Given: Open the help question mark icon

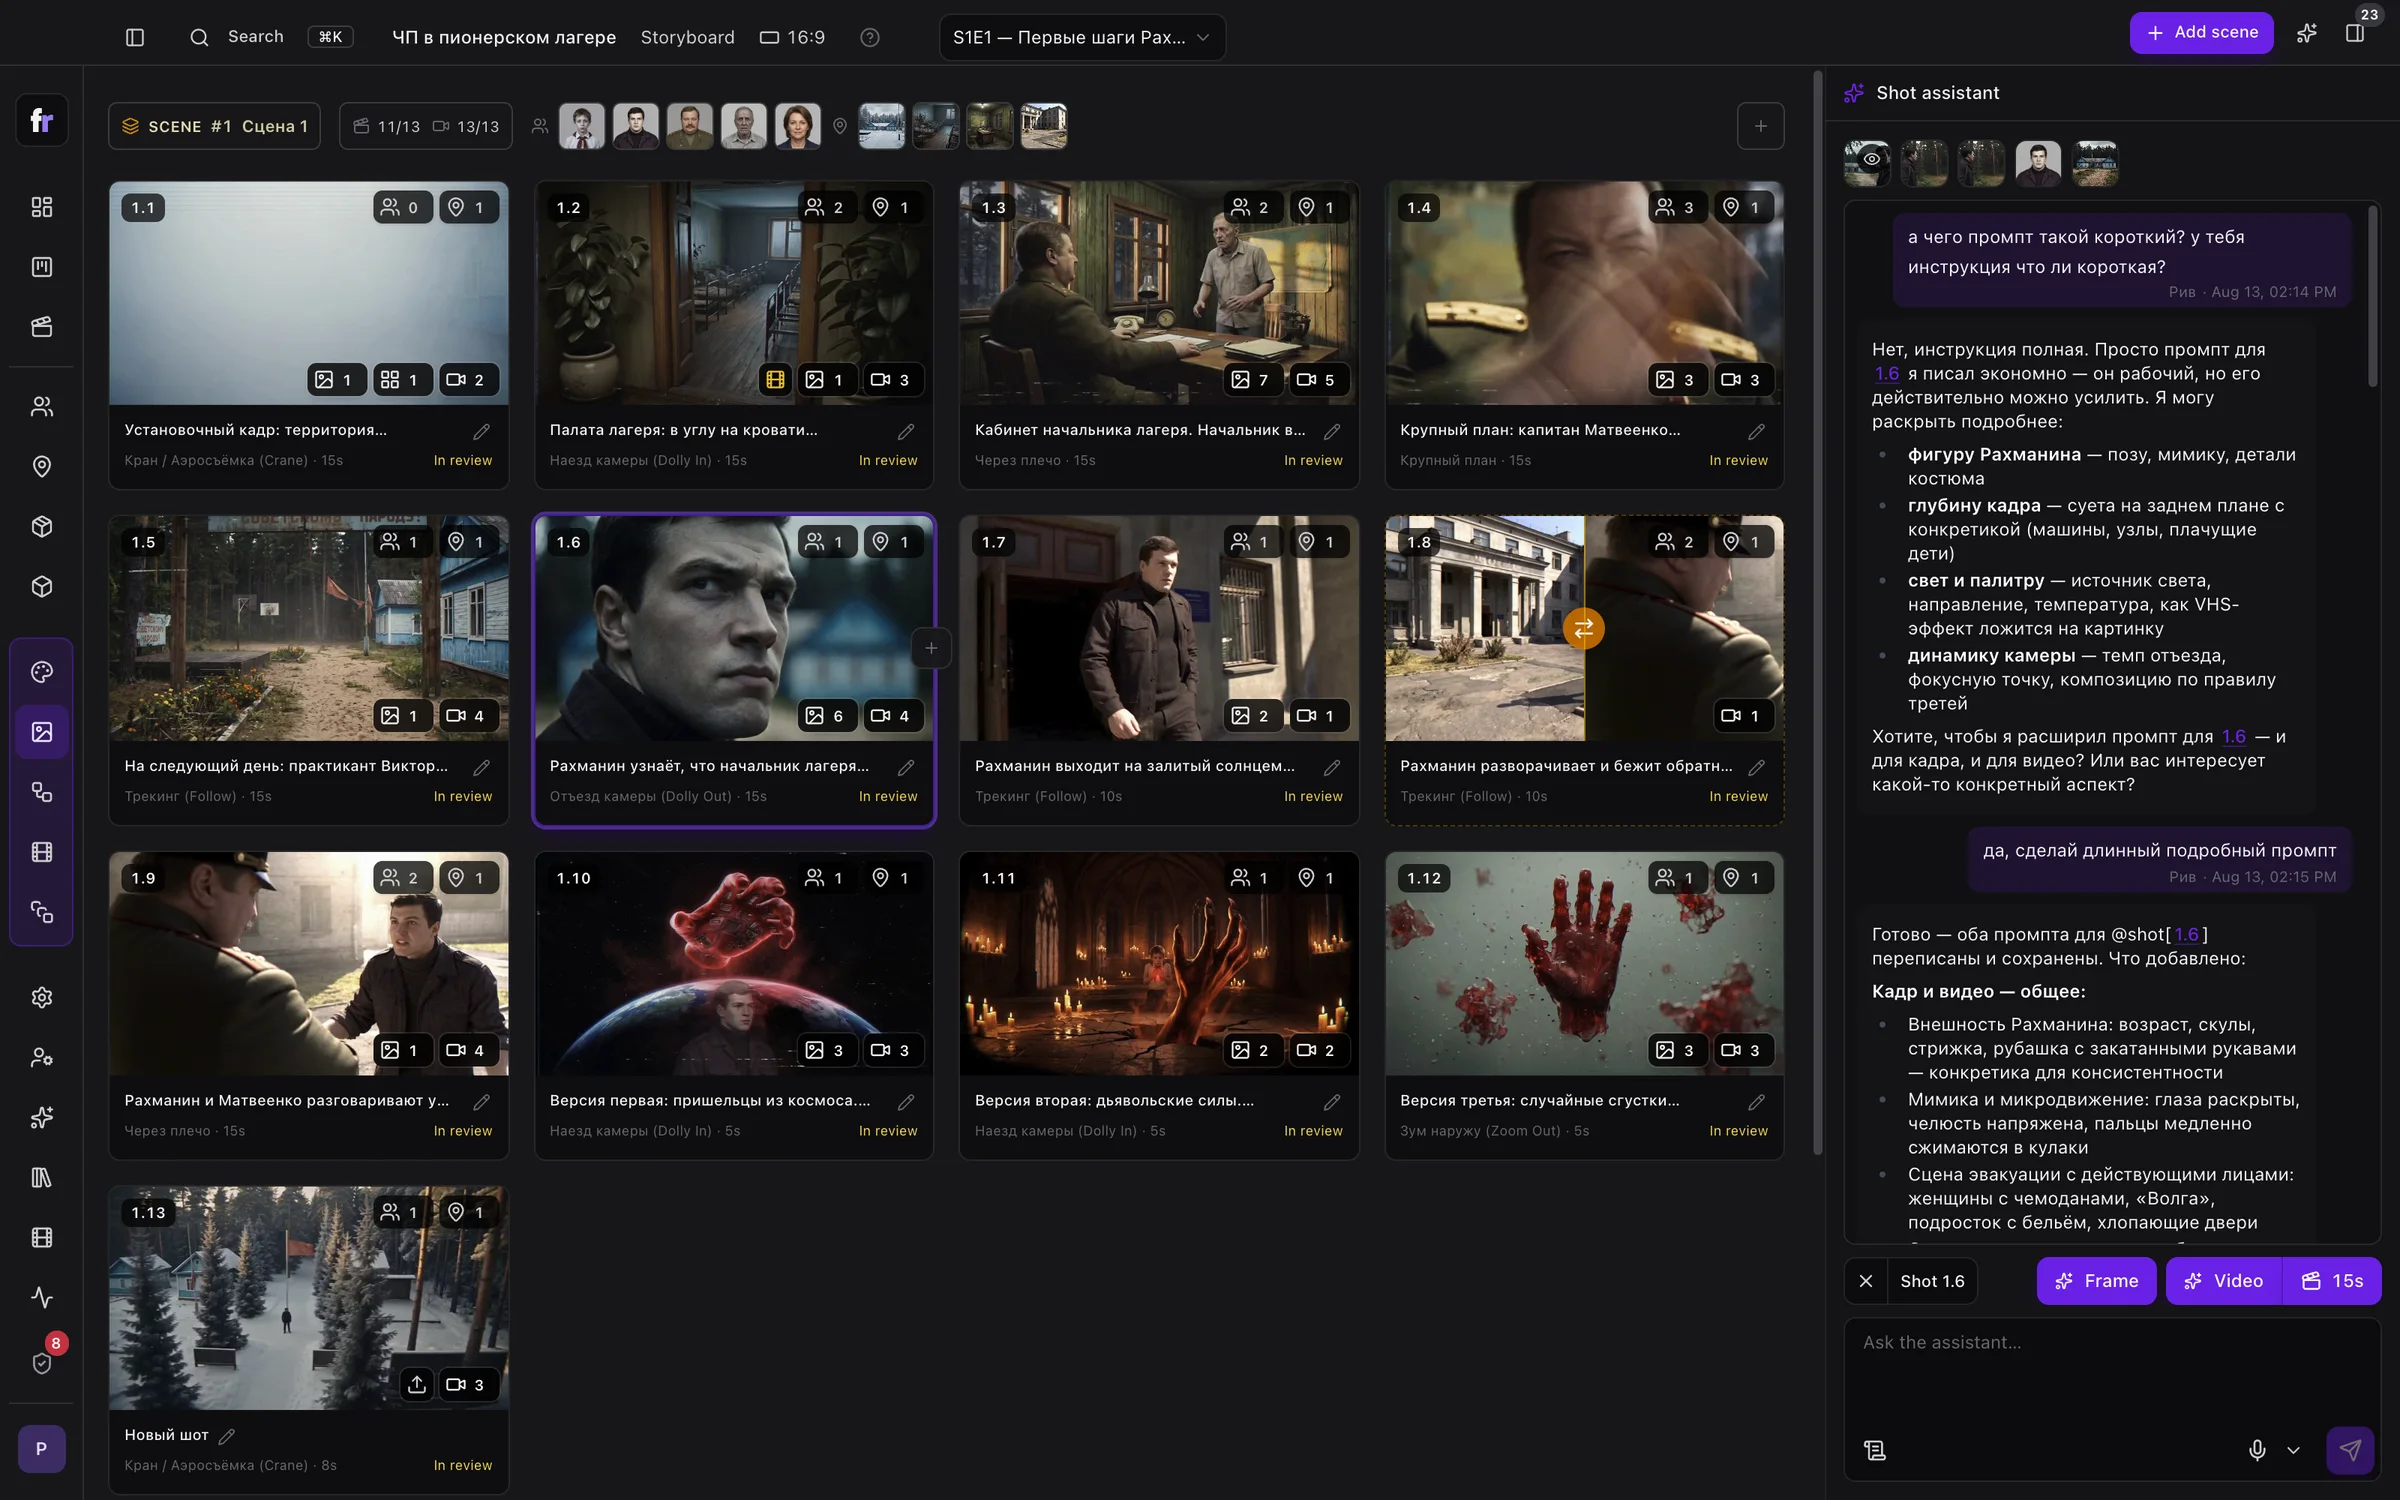Looking at the screenshot, I should click(870, 37).
